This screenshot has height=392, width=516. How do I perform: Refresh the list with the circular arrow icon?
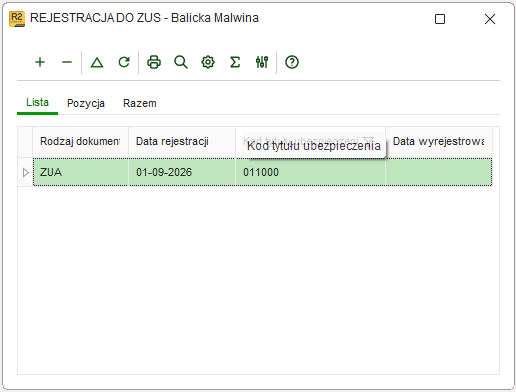(124, 62)
